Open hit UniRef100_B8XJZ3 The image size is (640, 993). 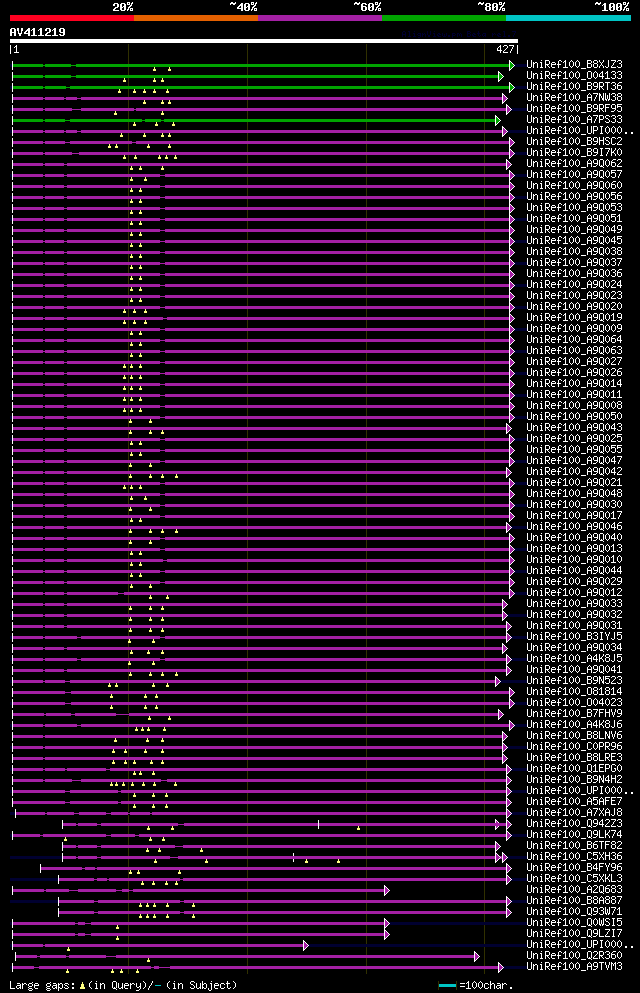pos(574,65)
